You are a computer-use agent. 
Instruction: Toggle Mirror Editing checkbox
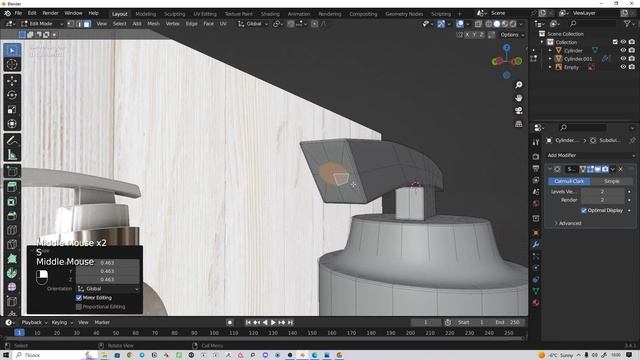[79, 298]
